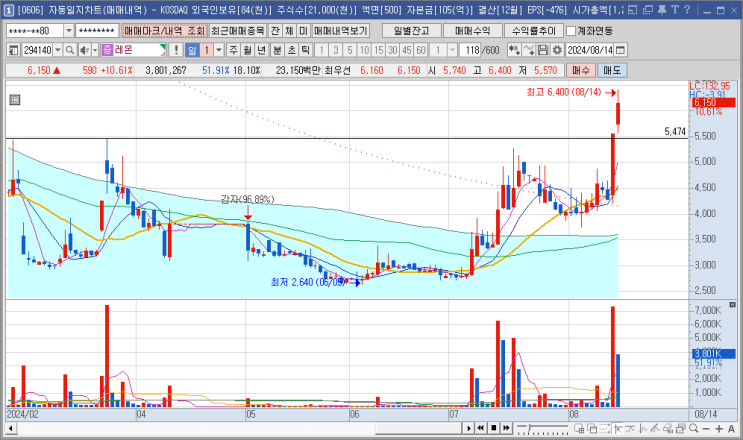The image size is (743, 440).
Task: Click the red 매수 buy button
Action: click(580, 70)
